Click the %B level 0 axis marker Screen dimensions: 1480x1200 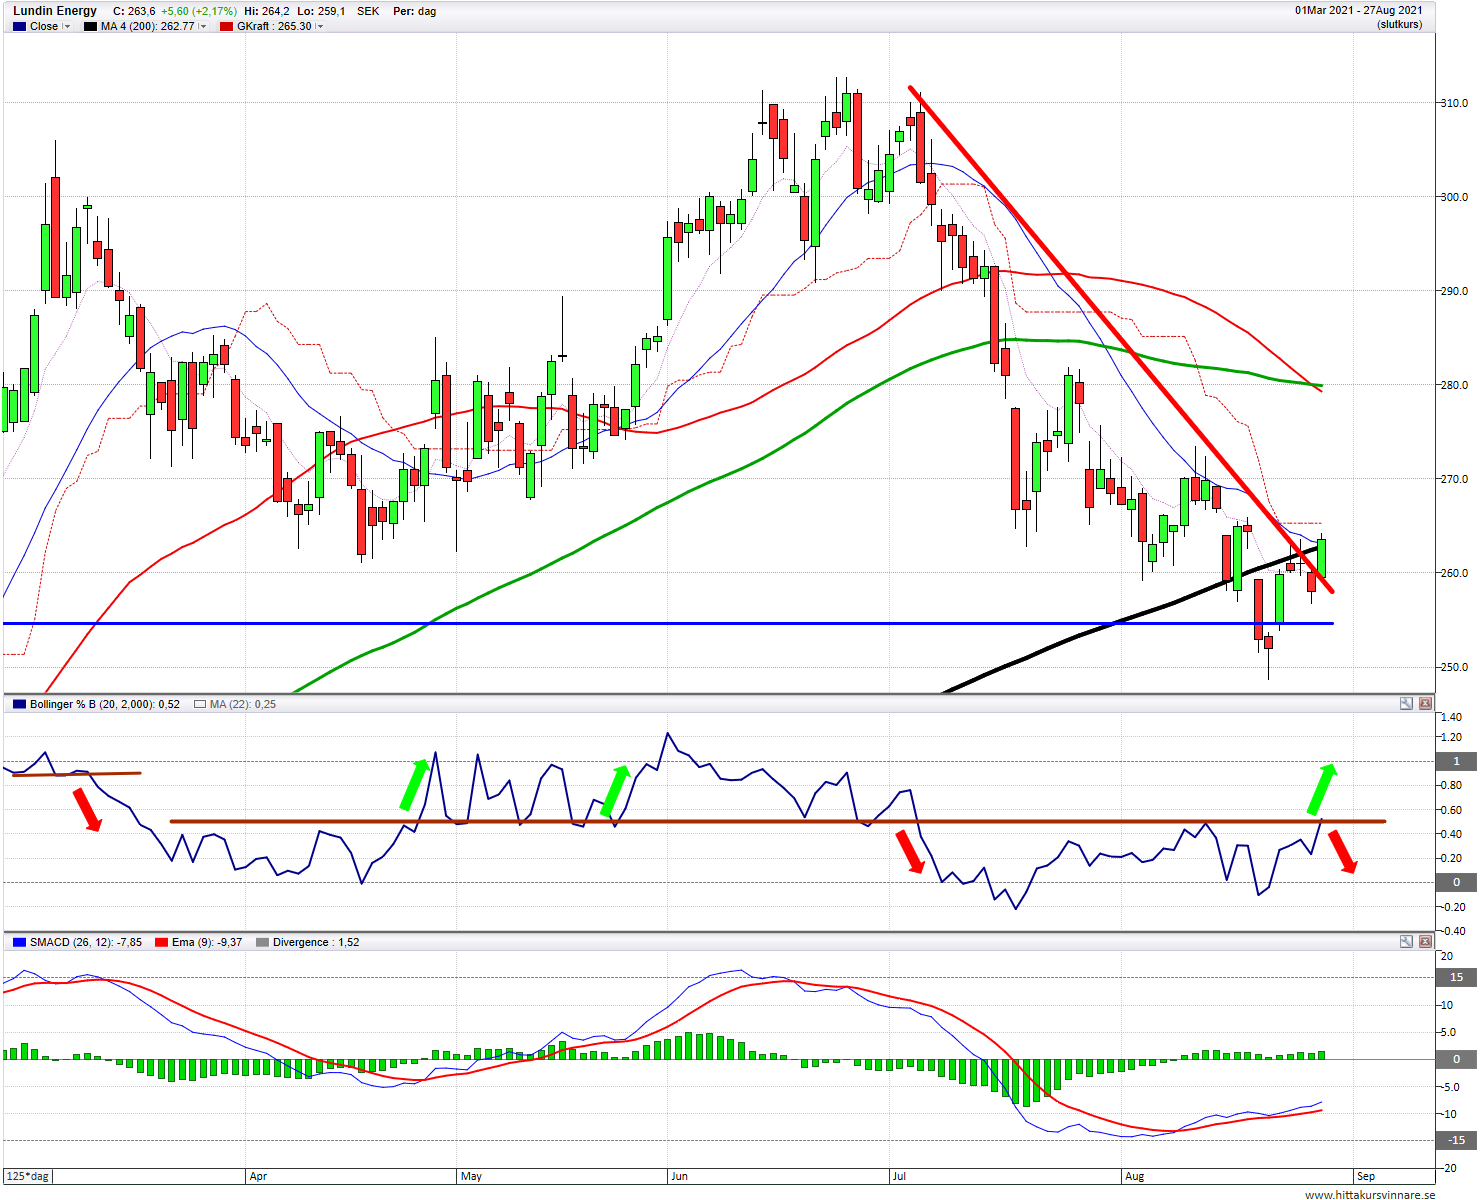[1456, 882]
